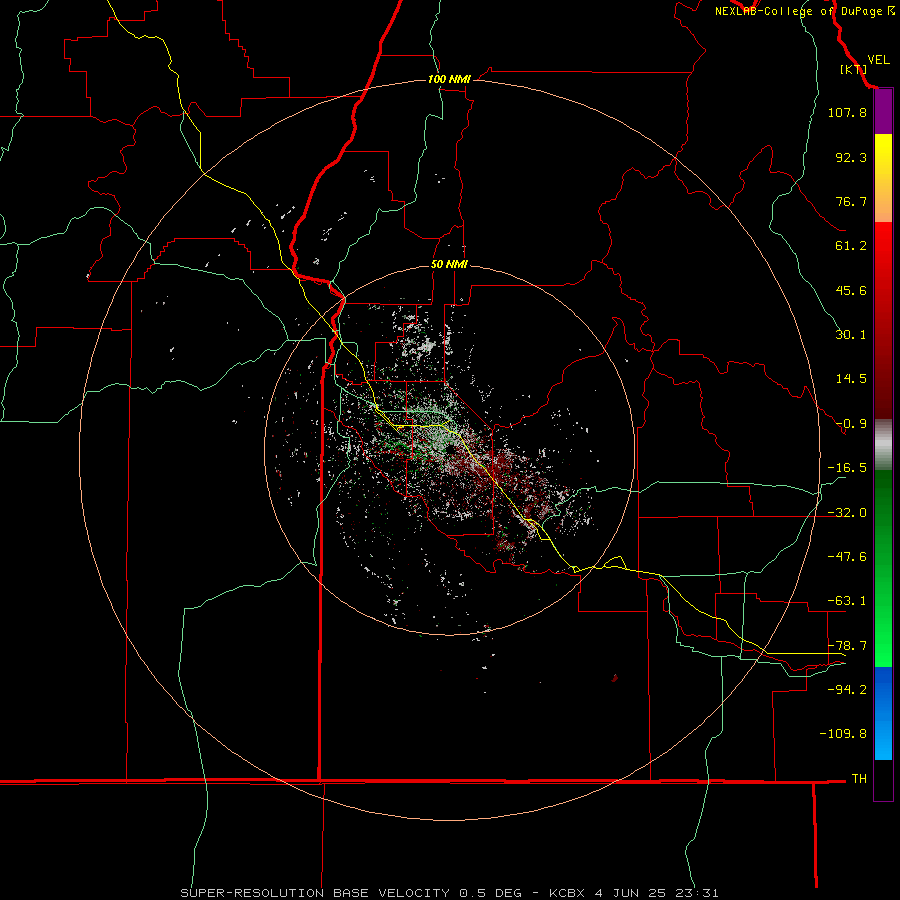Click the 76.7 velocity scale value
This screenshot has height=900, width=900.
pos(851,201)
